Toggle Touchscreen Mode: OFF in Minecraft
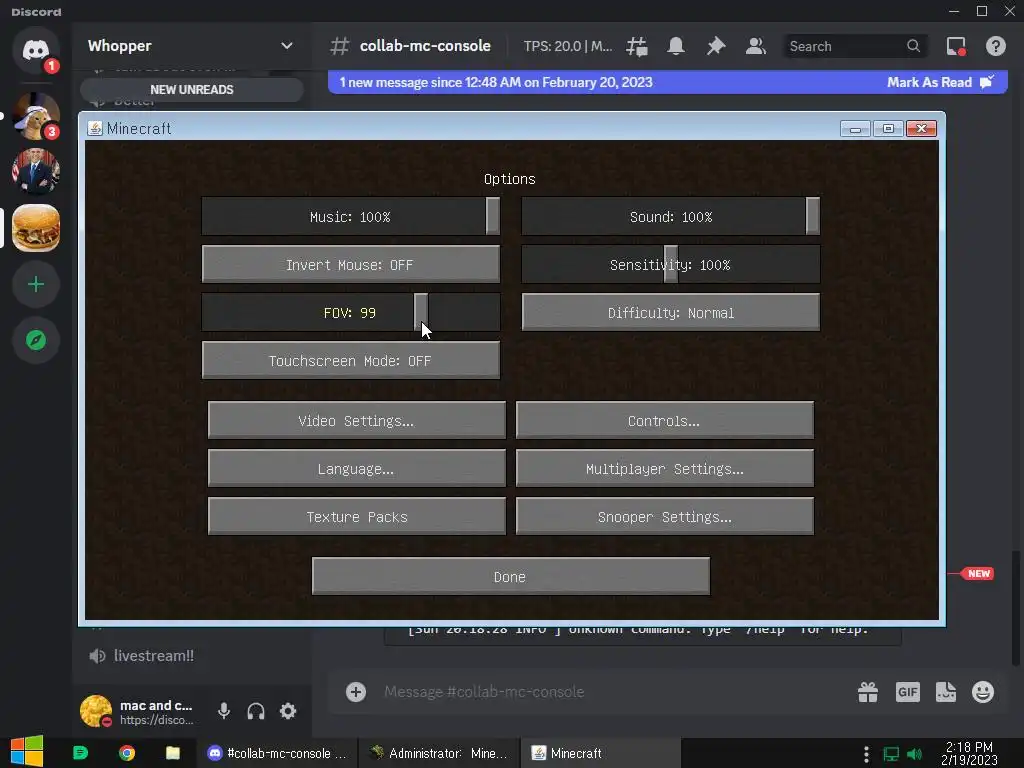Viewport: 1024px width, 768px height. (x=351, y=360)
